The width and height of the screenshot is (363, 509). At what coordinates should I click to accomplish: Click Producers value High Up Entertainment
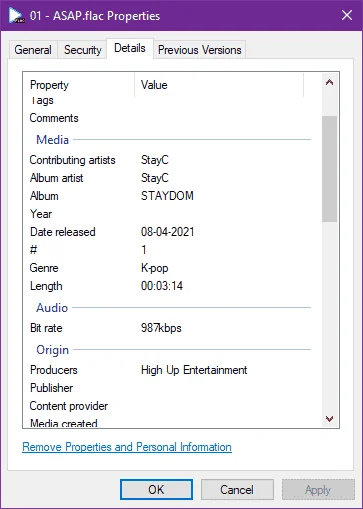pyautogui.click(x=194, y=370)
